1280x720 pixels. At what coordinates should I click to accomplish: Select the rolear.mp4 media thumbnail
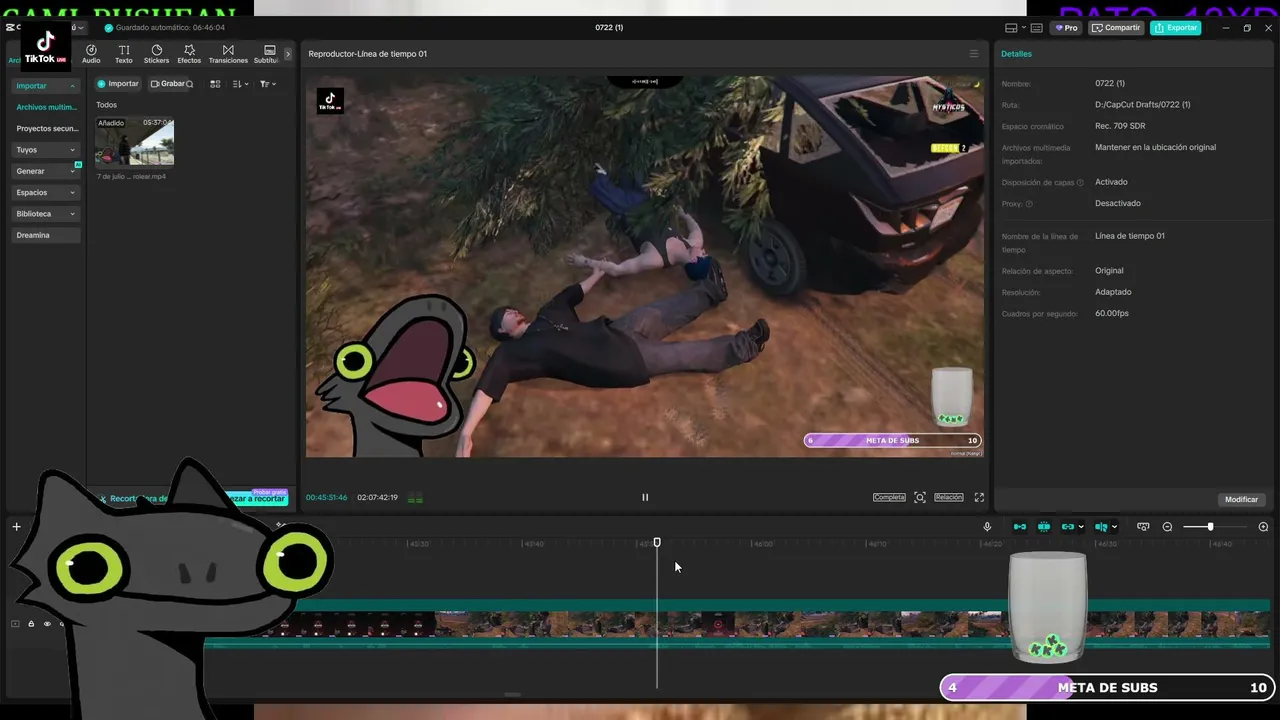tap(135, 141)
